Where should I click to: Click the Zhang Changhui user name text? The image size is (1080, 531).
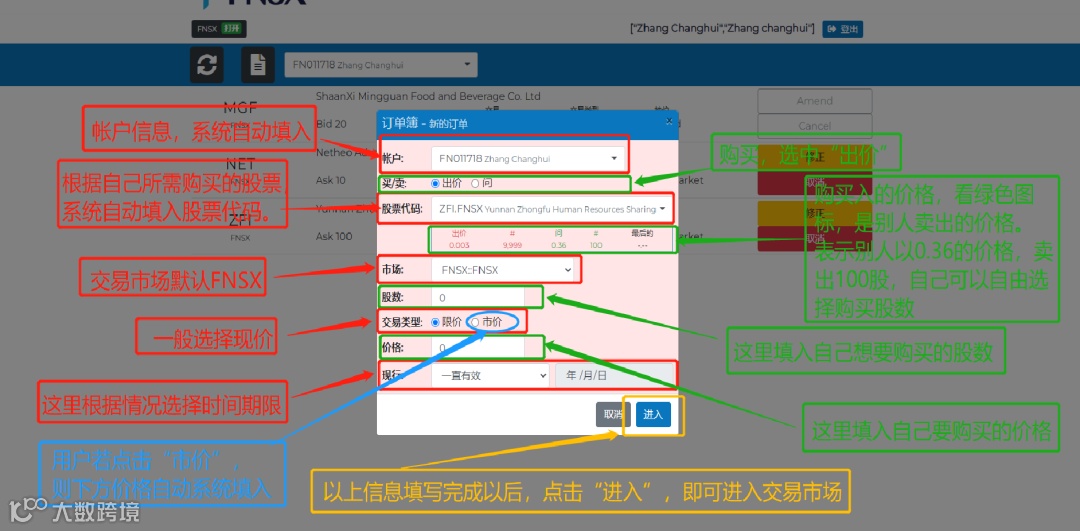(x=723, y=29)
